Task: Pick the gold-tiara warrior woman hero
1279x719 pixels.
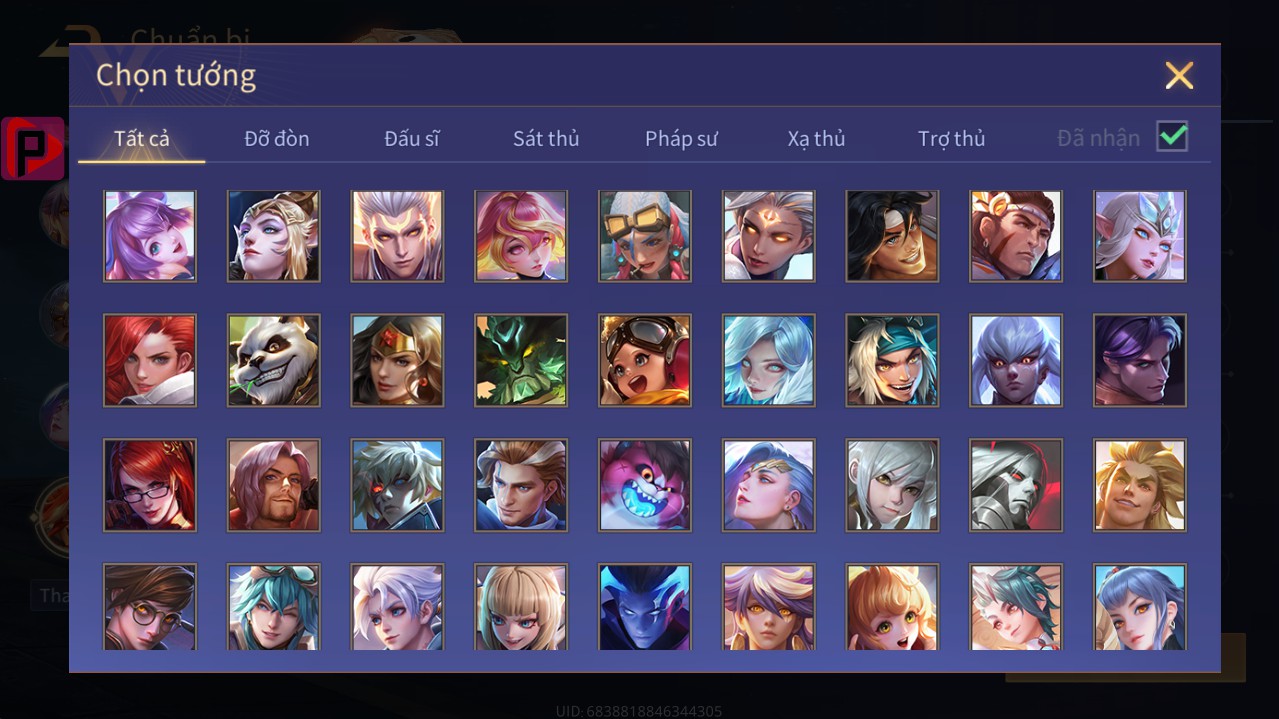Action: point(397,360)
